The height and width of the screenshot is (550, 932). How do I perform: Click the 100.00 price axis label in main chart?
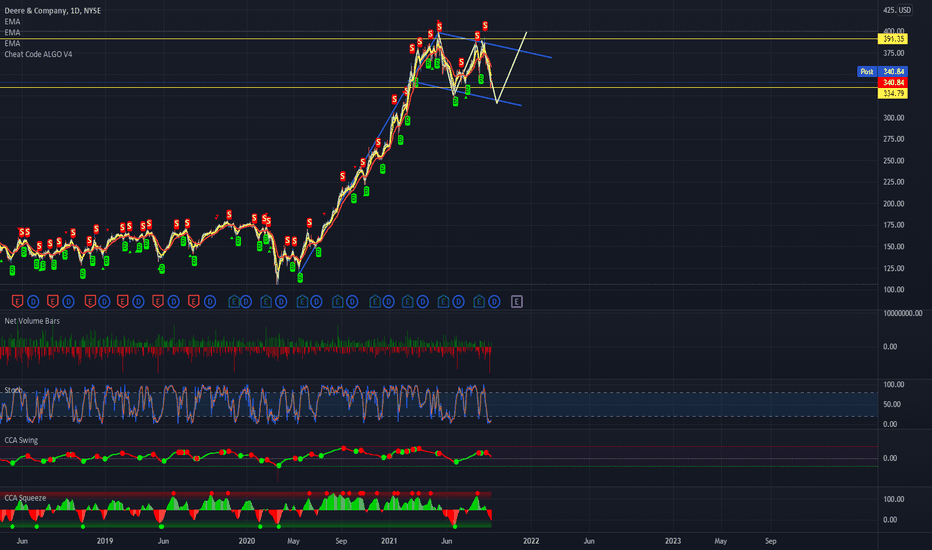pos(893,290)
